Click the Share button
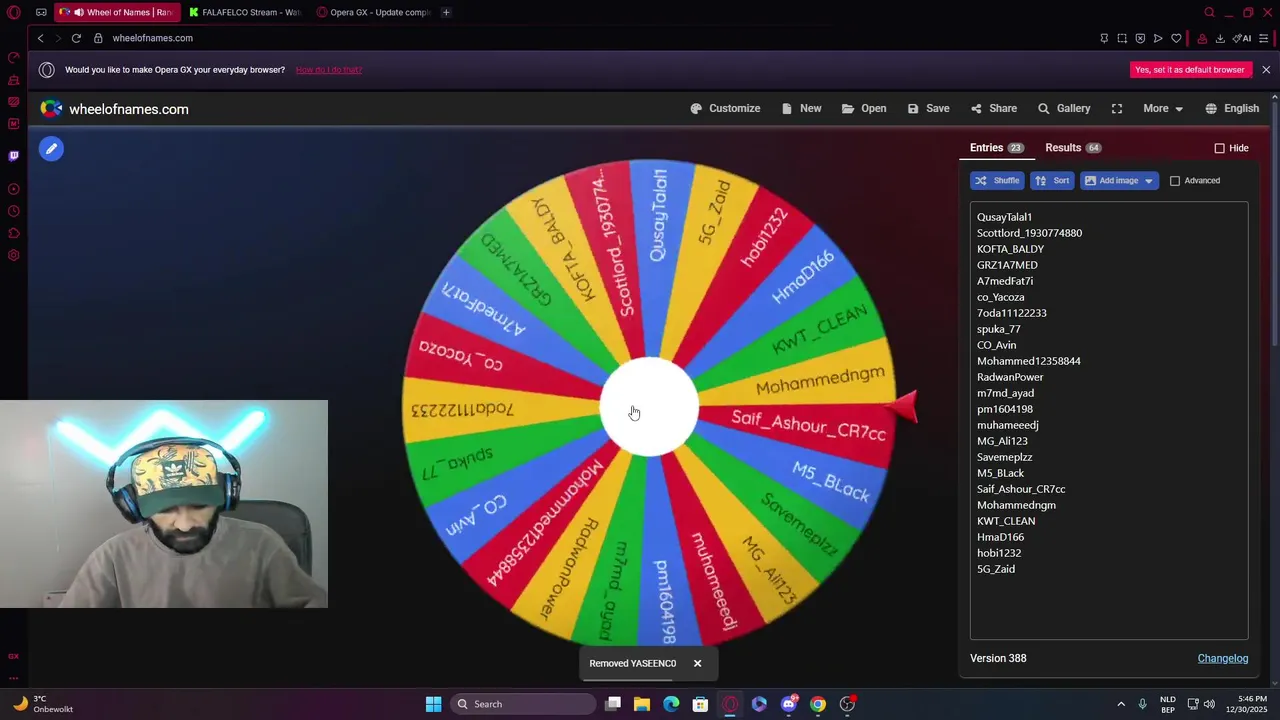The height and width of the screenshot is (720, 1280). click(993, 108)
